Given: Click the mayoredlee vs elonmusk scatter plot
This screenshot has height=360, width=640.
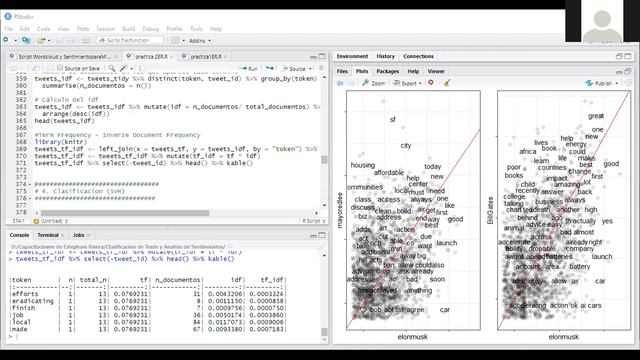Looking at the screenshot, I should pos(413,210).
